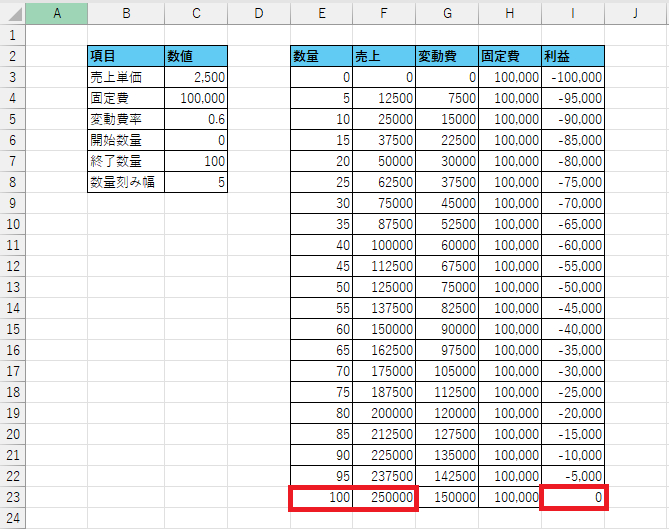This screenshot has width=669, height=529.
Task: Select column F header
Action: [x=384, y=14]
